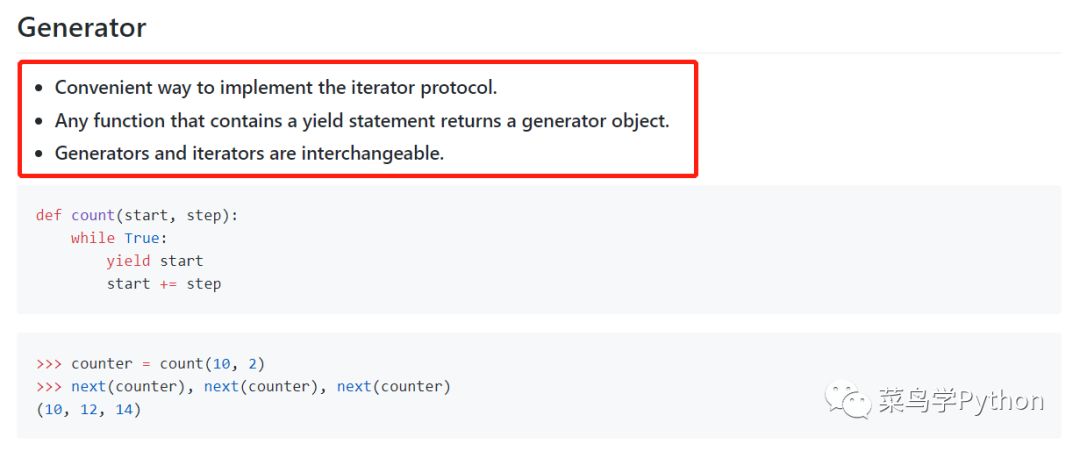
Task: Click the 'while' keyword in code block
Action: click(93, 238)
